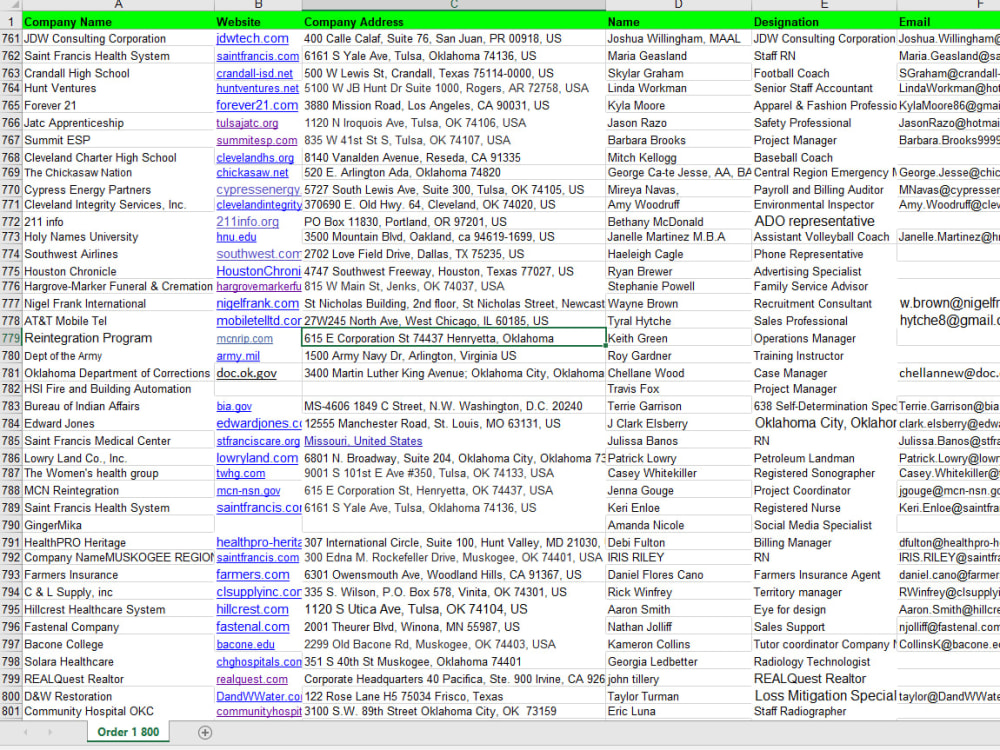Select the Registered Sonographer cell
The width and height of the screenshot is (1000, 750).
(x=824, y=473)
